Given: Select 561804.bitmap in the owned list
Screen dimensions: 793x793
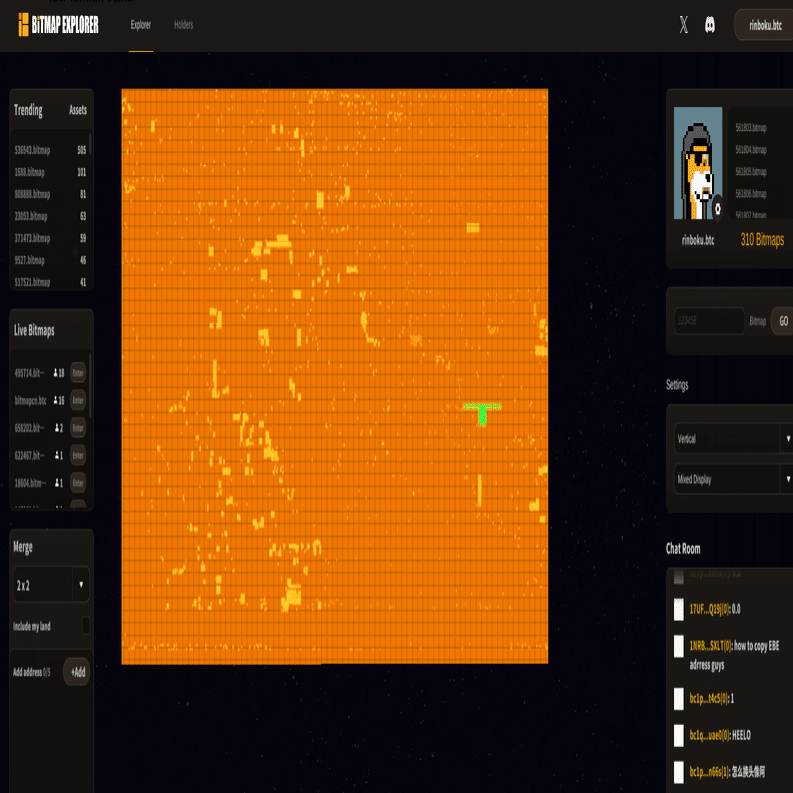Looking at the screenshot, I should [751, 150].
